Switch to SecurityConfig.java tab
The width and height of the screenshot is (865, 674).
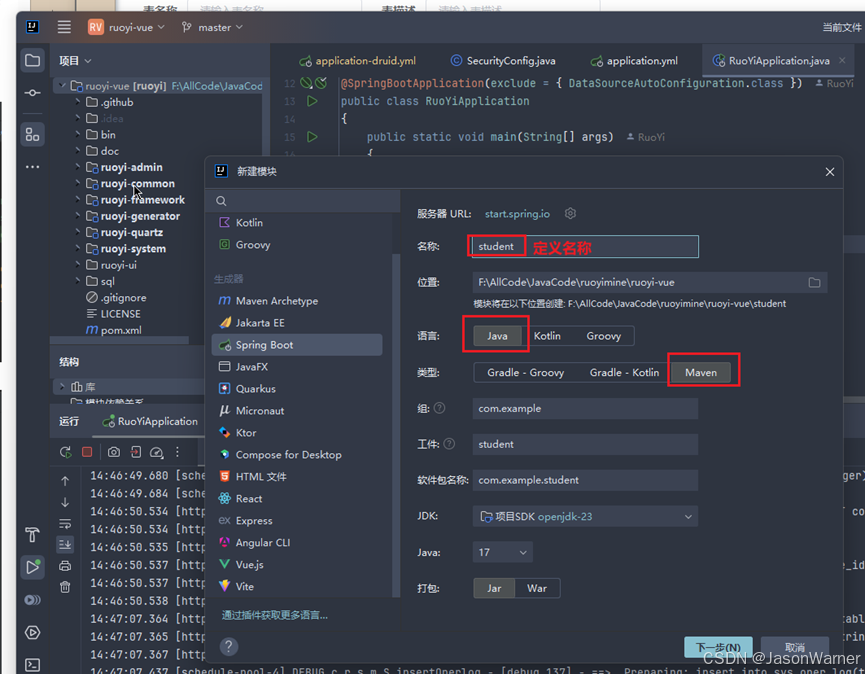click(503, 61)
